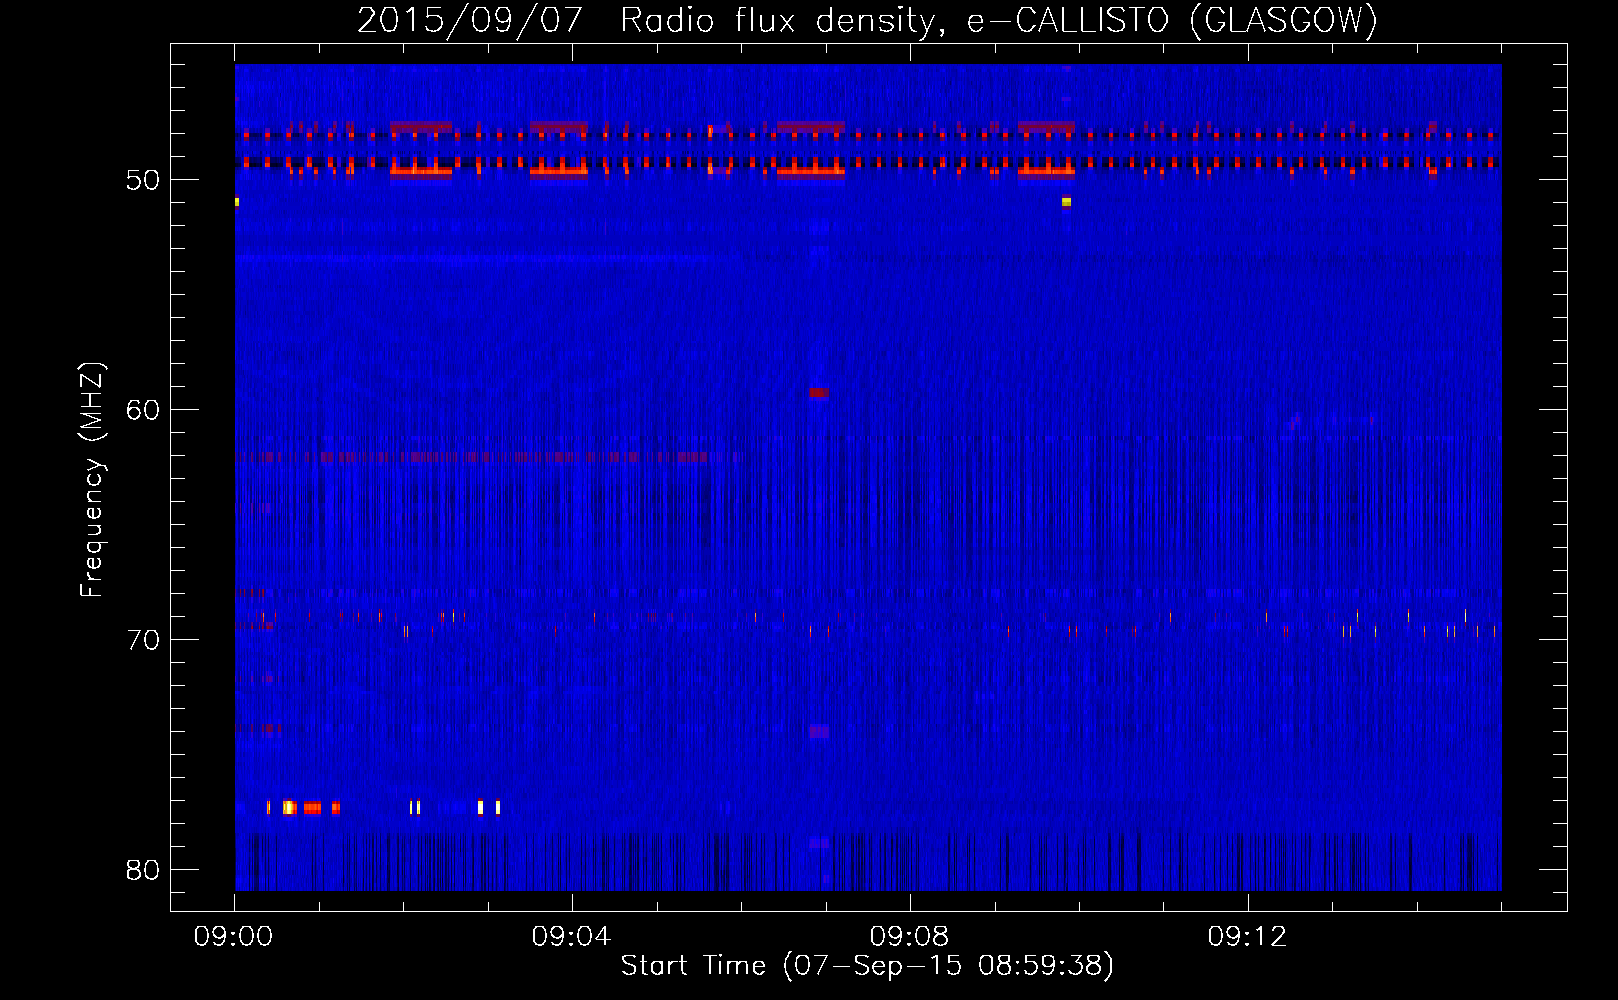This screenshot has width=1618, height=1000.
Task: Click the 50 frequency tick label
Action: [143, 180]
